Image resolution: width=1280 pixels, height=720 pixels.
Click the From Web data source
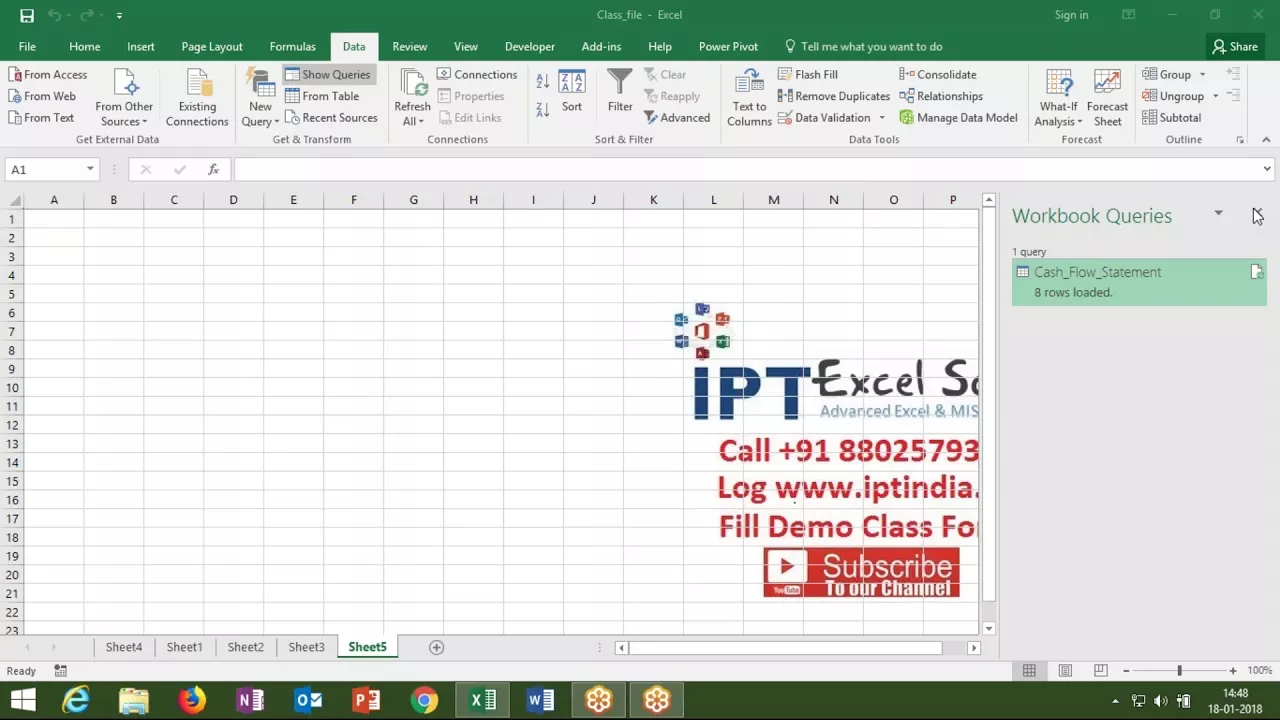tap(42, 96)
